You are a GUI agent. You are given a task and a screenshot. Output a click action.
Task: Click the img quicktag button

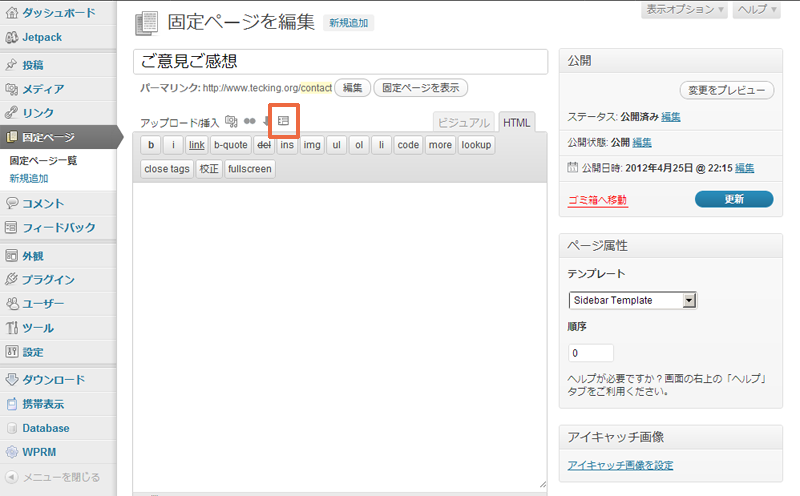coord(312,145)
